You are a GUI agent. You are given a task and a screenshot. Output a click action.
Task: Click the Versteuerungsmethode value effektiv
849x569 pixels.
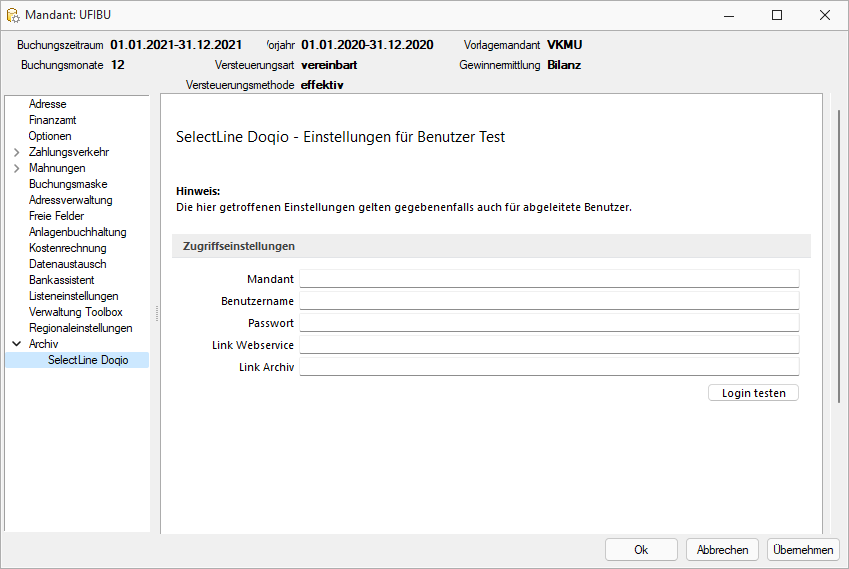pos(322,85)
